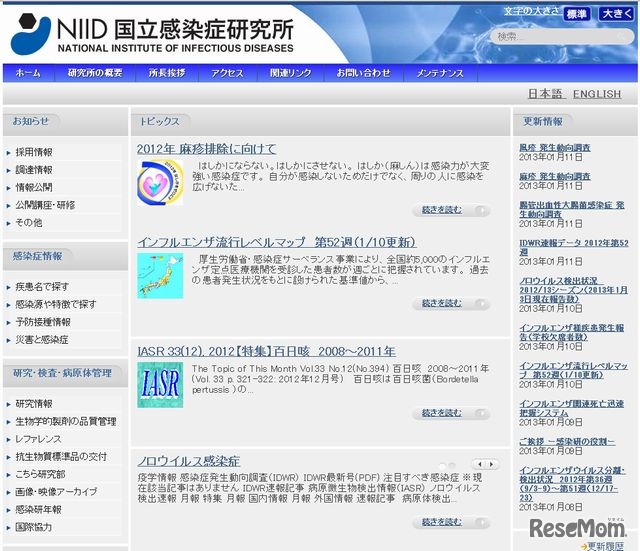
Task: Open インフルエンザ流行レベルマップ 第52週 article title
Action: coord(277,242)
